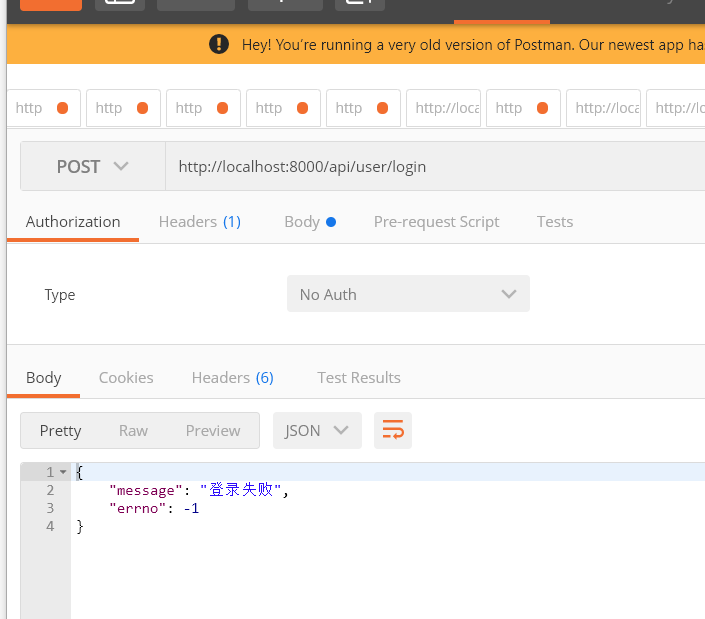Click the orange unsaved dot on first http tab
This screenshot has width=705, height=619.
[63, 108]
